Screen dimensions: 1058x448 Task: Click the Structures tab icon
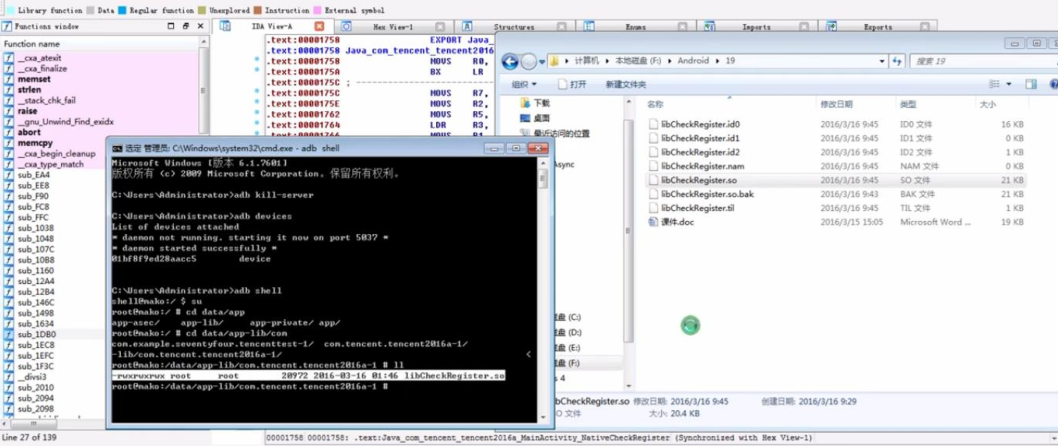pyautogui.click(x=468, y=26)
